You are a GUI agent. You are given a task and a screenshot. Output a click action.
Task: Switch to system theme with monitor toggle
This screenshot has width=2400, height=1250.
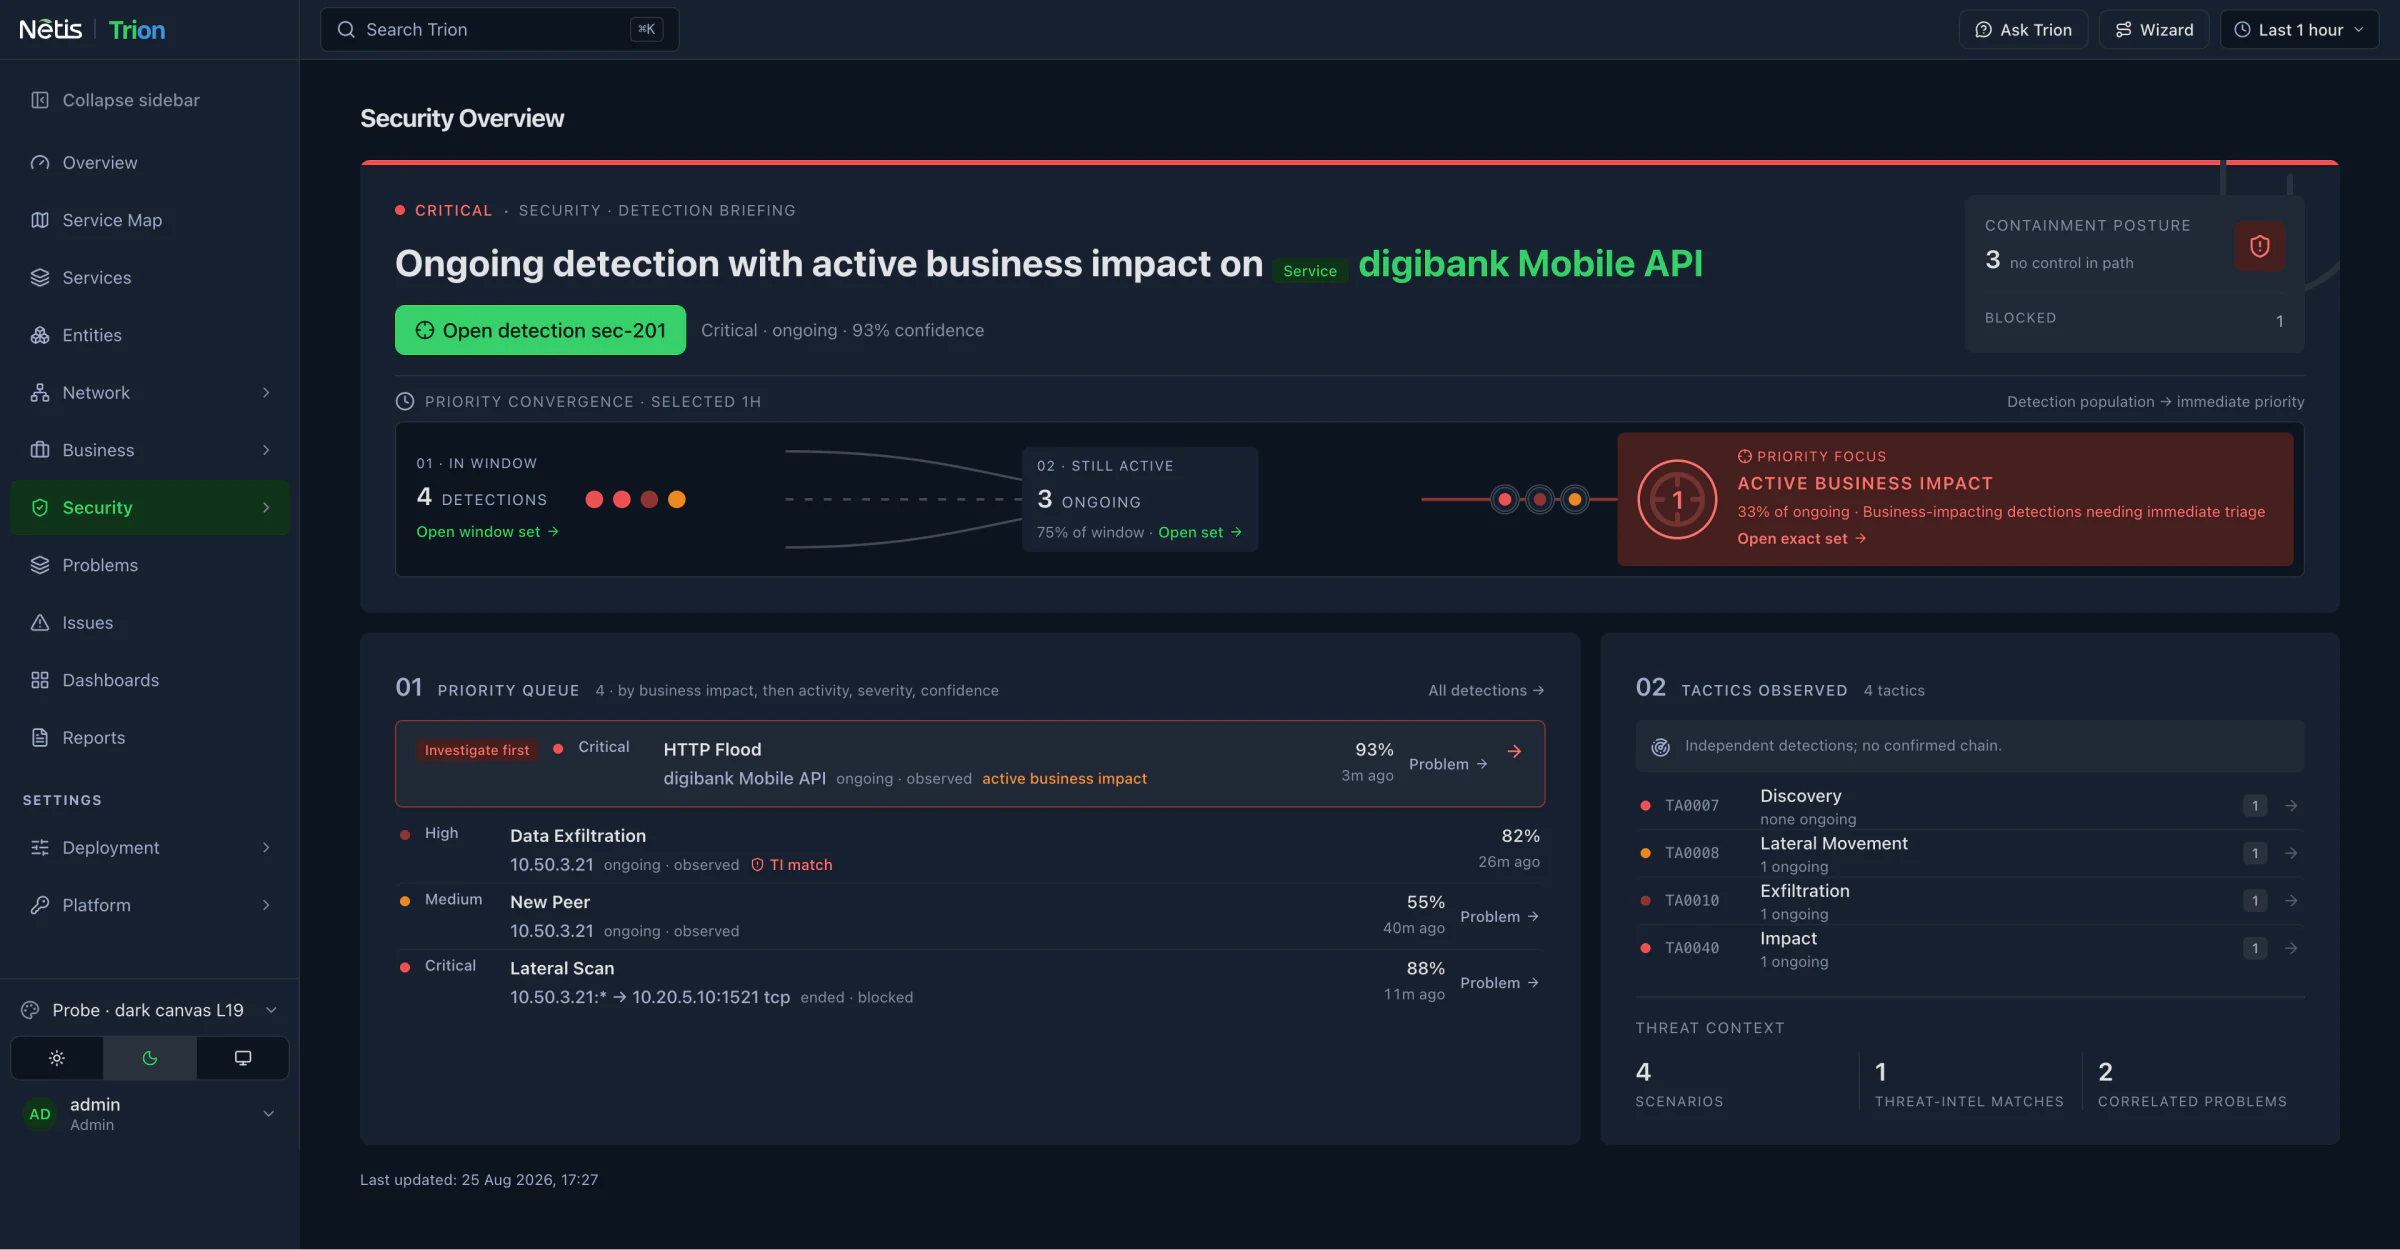pyautogui.click(x=243, y=1058)
